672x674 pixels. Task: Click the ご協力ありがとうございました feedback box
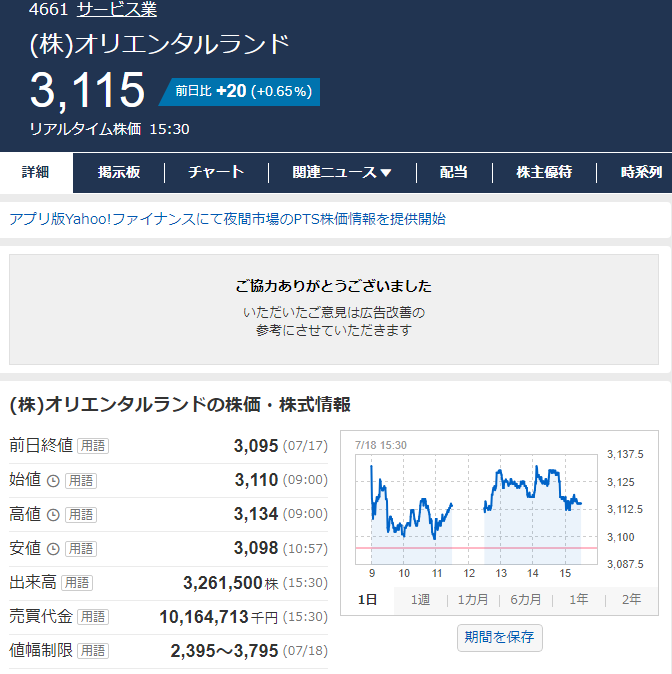[334, 309]
